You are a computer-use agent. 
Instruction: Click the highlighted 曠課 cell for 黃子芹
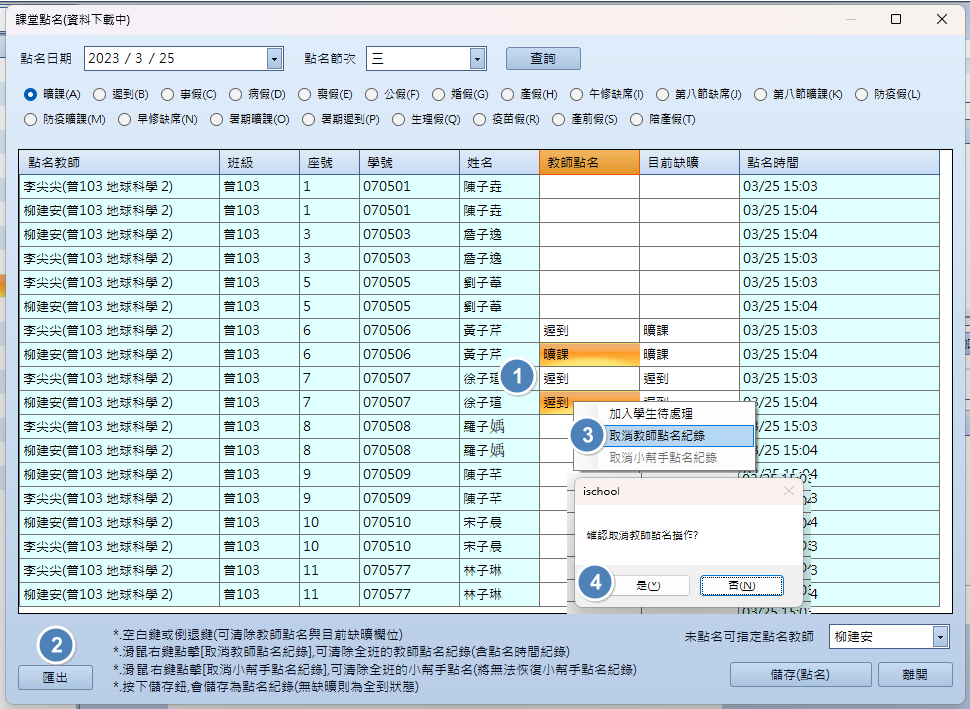589,355
